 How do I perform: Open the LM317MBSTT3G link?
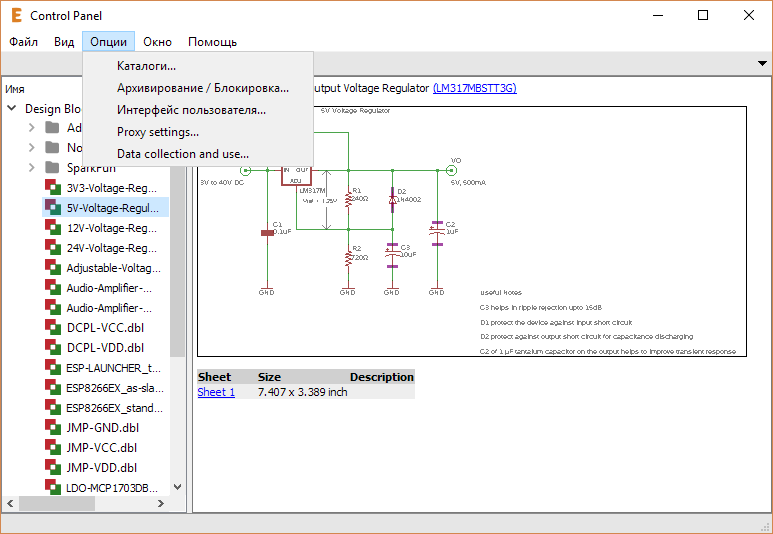475,88
